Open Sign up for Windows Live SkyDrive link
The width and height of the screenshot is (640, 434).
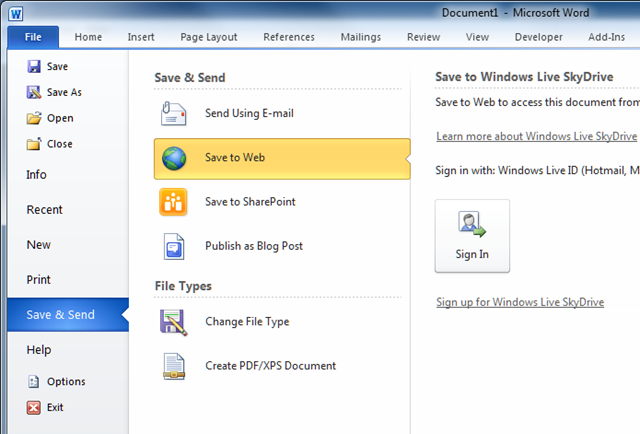(x=520, y=303)
